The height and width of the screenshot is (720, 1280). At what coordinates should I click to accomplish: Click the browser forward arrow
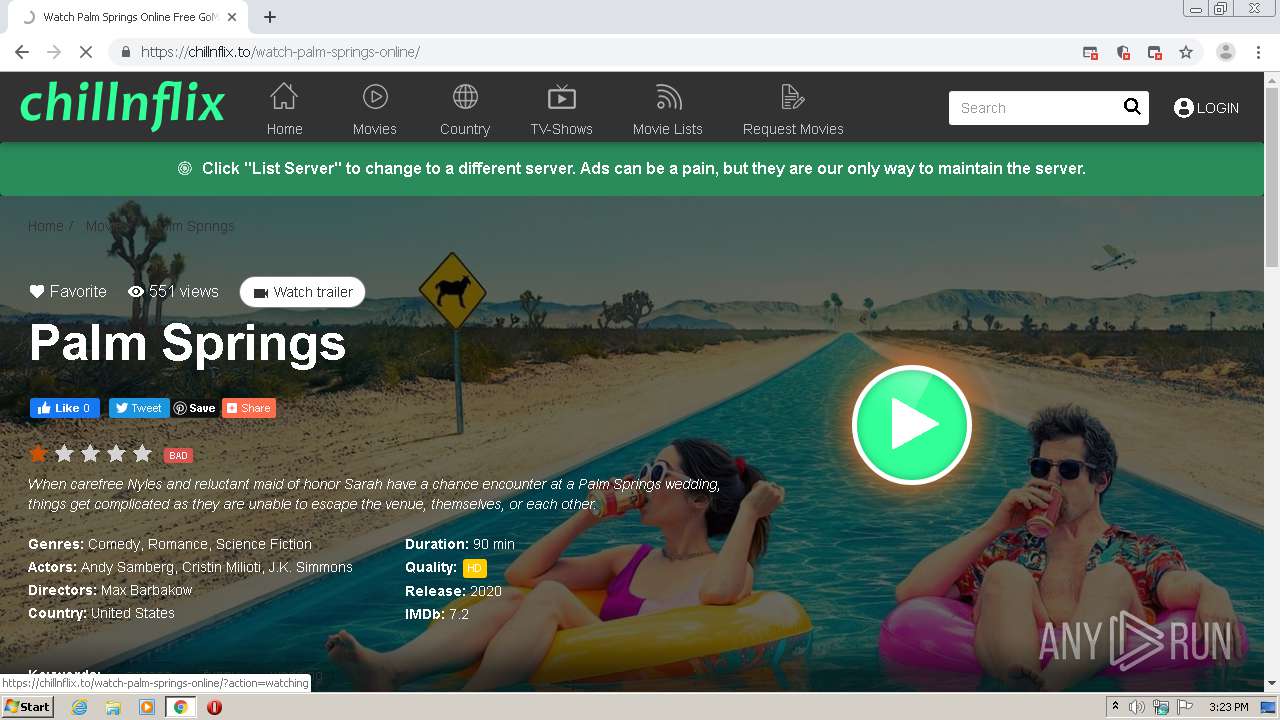[x=54, y=52]
